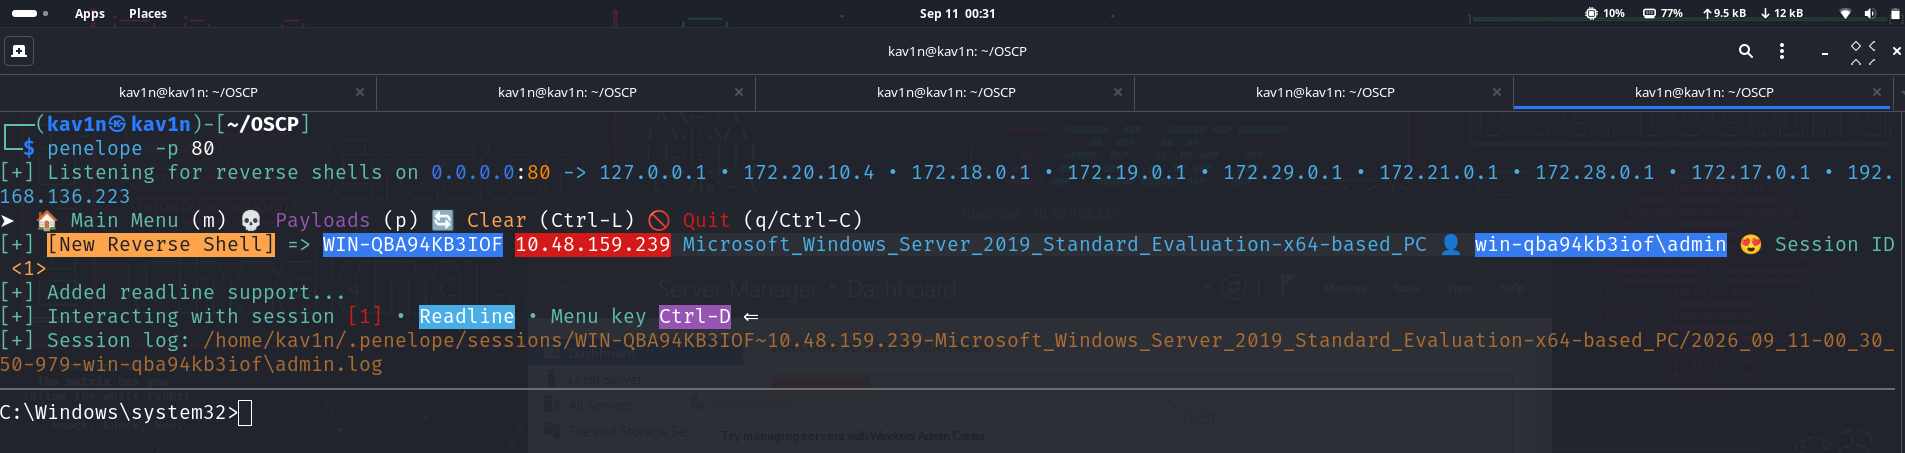Click the Quit (q/Ctrl-C) label
This screenshot has width=1905, height=453.
click(x=772, y=220)
